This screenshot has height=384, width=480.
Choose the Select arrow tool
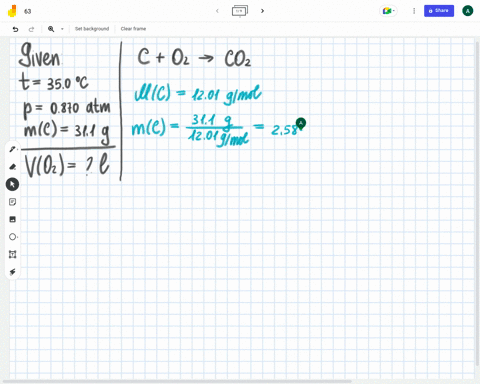12,184
